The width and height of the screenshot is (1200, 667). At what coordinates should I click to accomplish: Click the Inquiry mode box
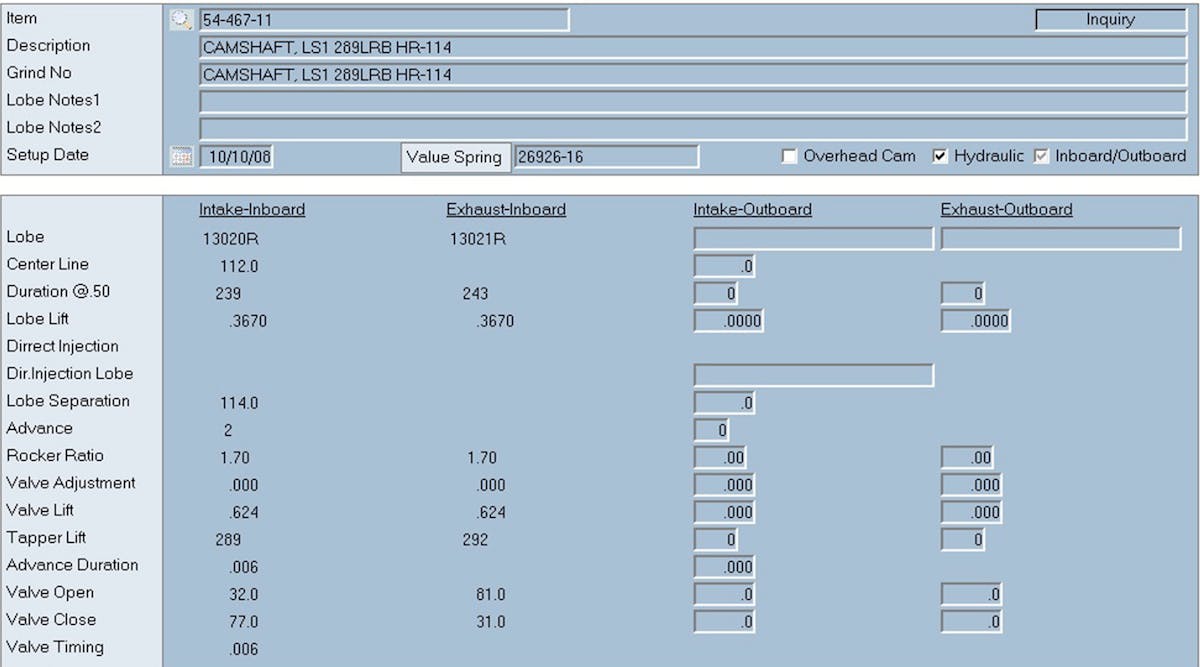1110,20
